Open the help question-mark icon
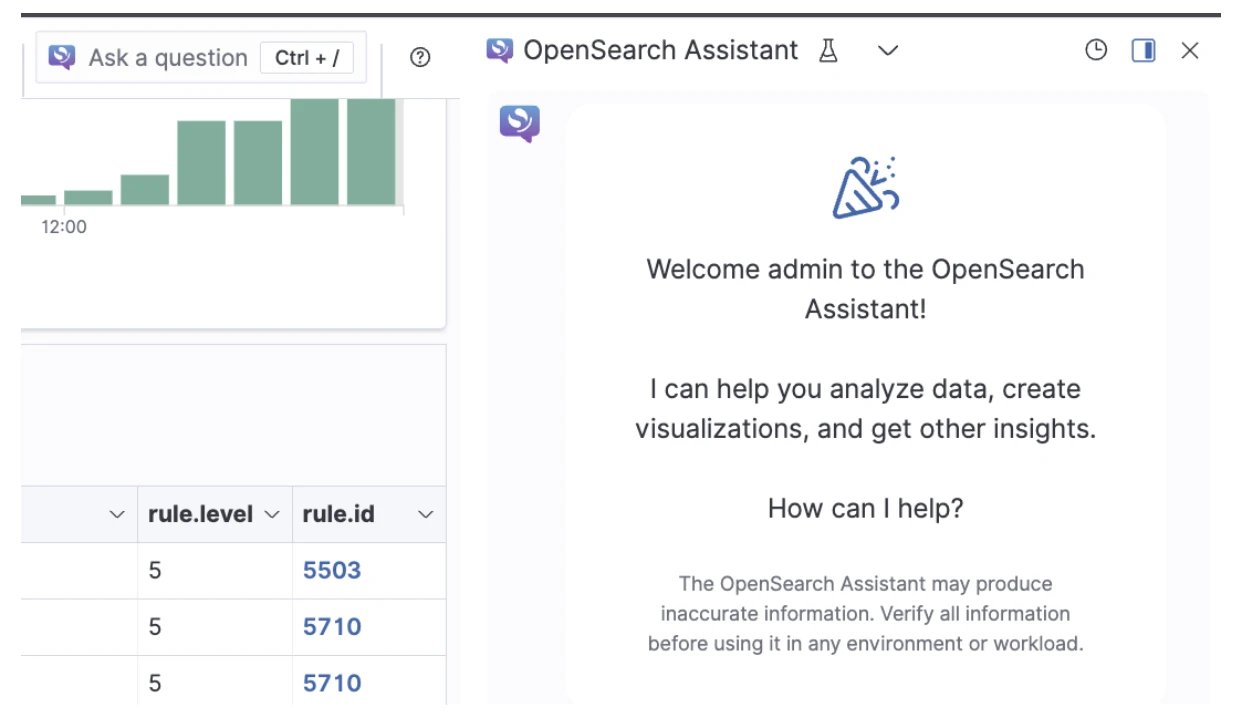Image resolution: width=1236 pixels, height=722 pixels. click(x=420, y=58)
